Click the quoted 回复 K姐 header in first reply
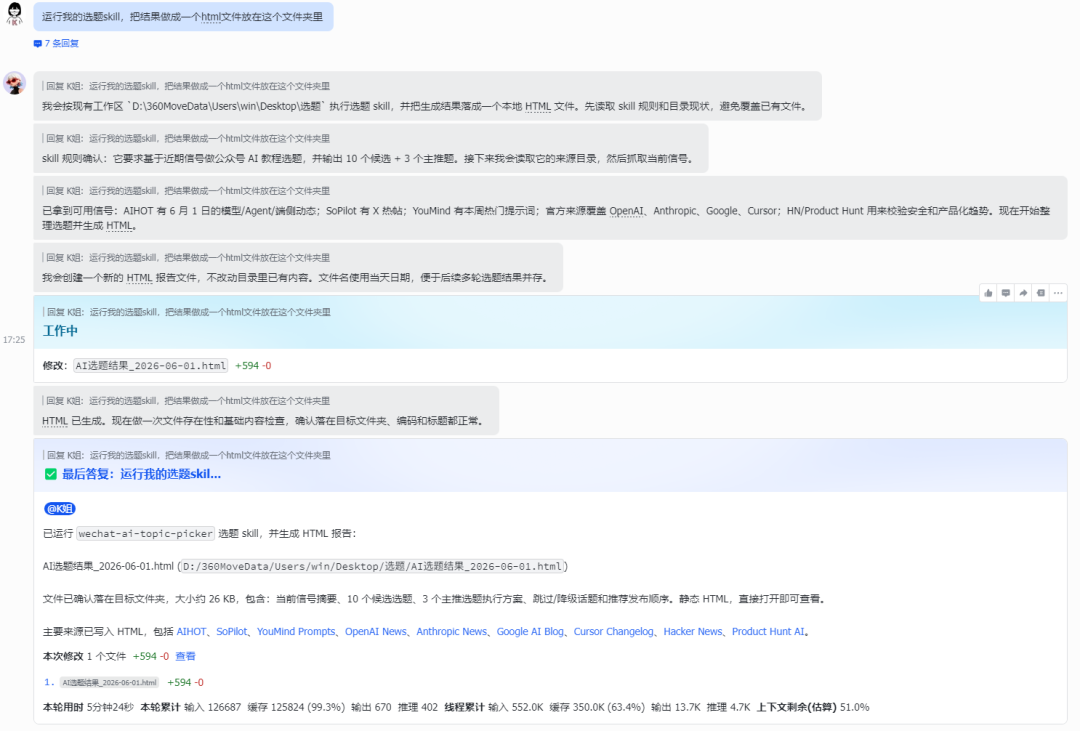The height and width of the screenshot is (731, 1080). [x=188, y=86]
